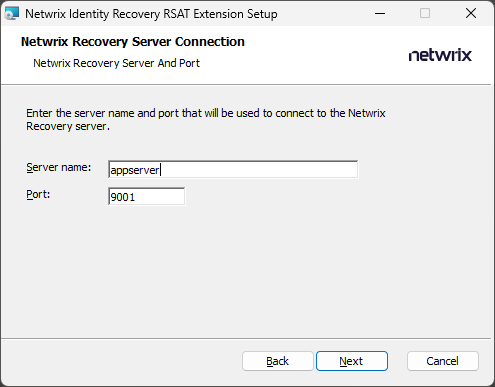This screenshot has height=387, width=495.
Task: Click the 'Netwrix Recovery Server Connection' heading
Action: (x=133, y=42)
